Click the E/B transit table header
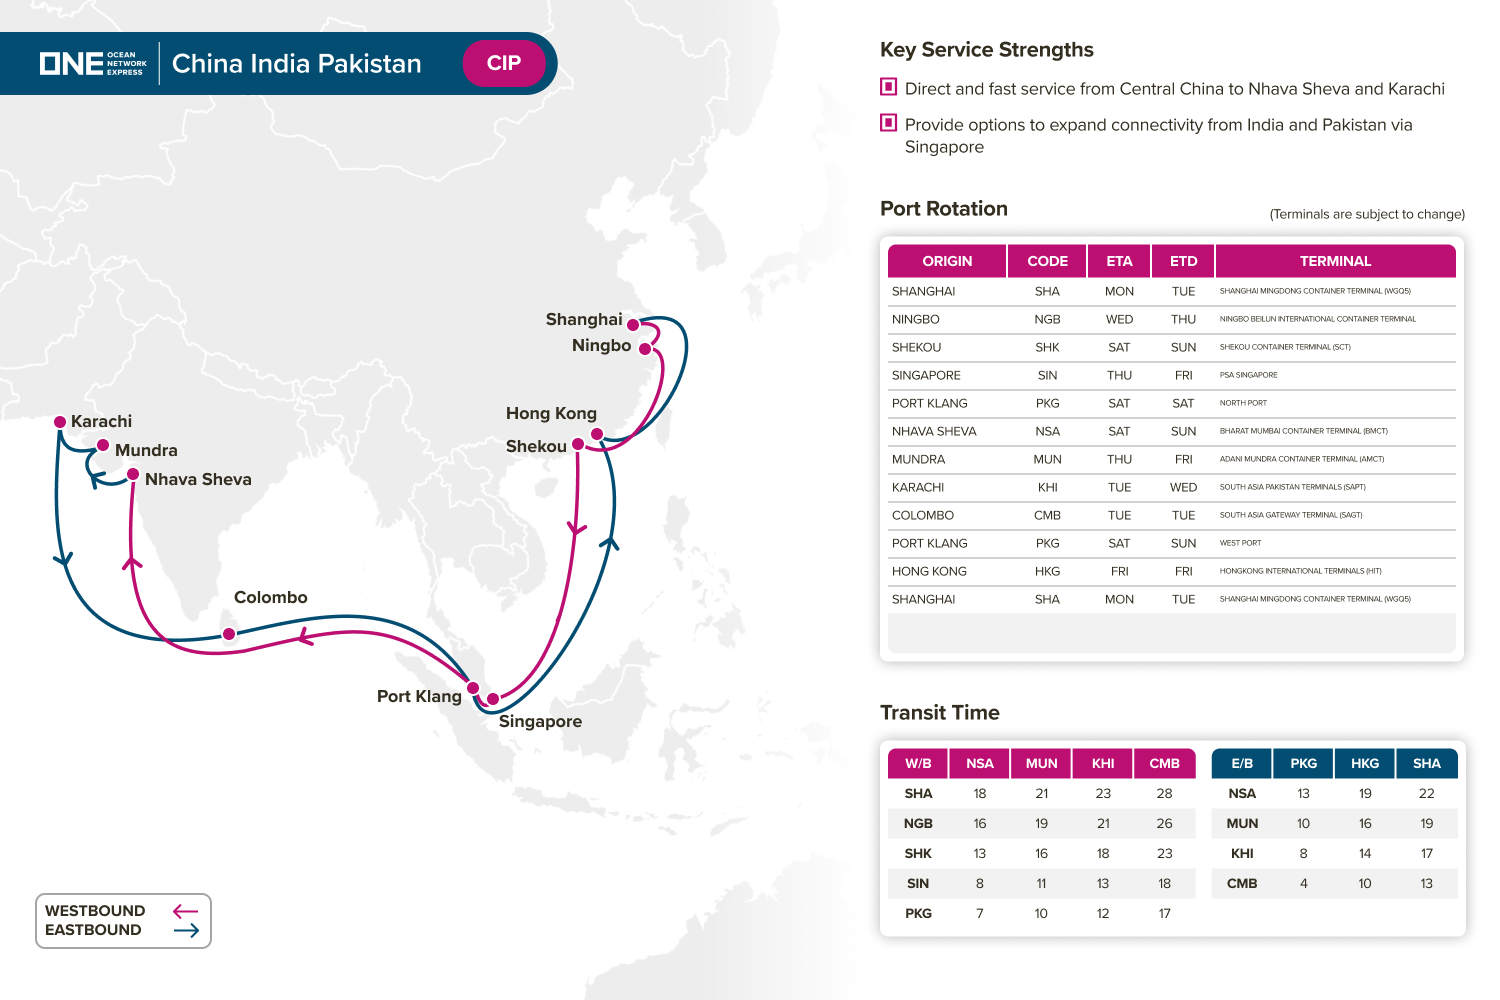Screen dimensions: 1500x1000 pyautogui.click(x=1242, y=763)
